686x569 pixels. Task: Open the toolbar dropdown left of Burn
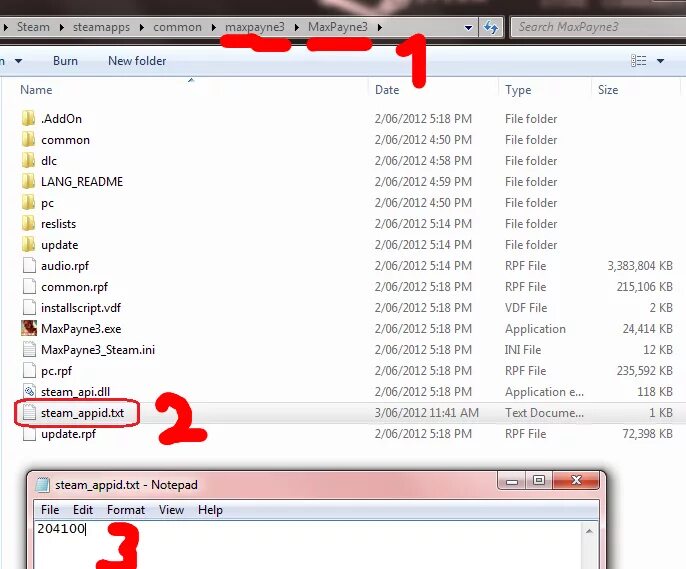click(x=18, y=61)
